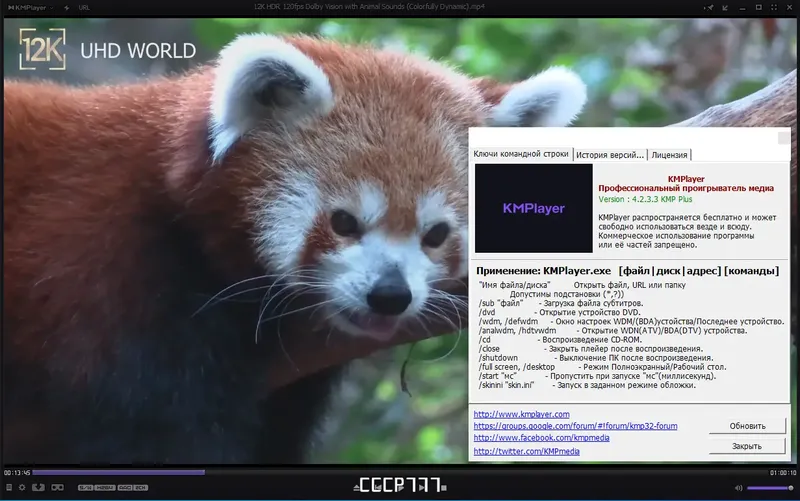The height and width of the screenshot is (501, 800).
Task: Click the KMPlayer logo image in dialog
Action: point(534,208)
